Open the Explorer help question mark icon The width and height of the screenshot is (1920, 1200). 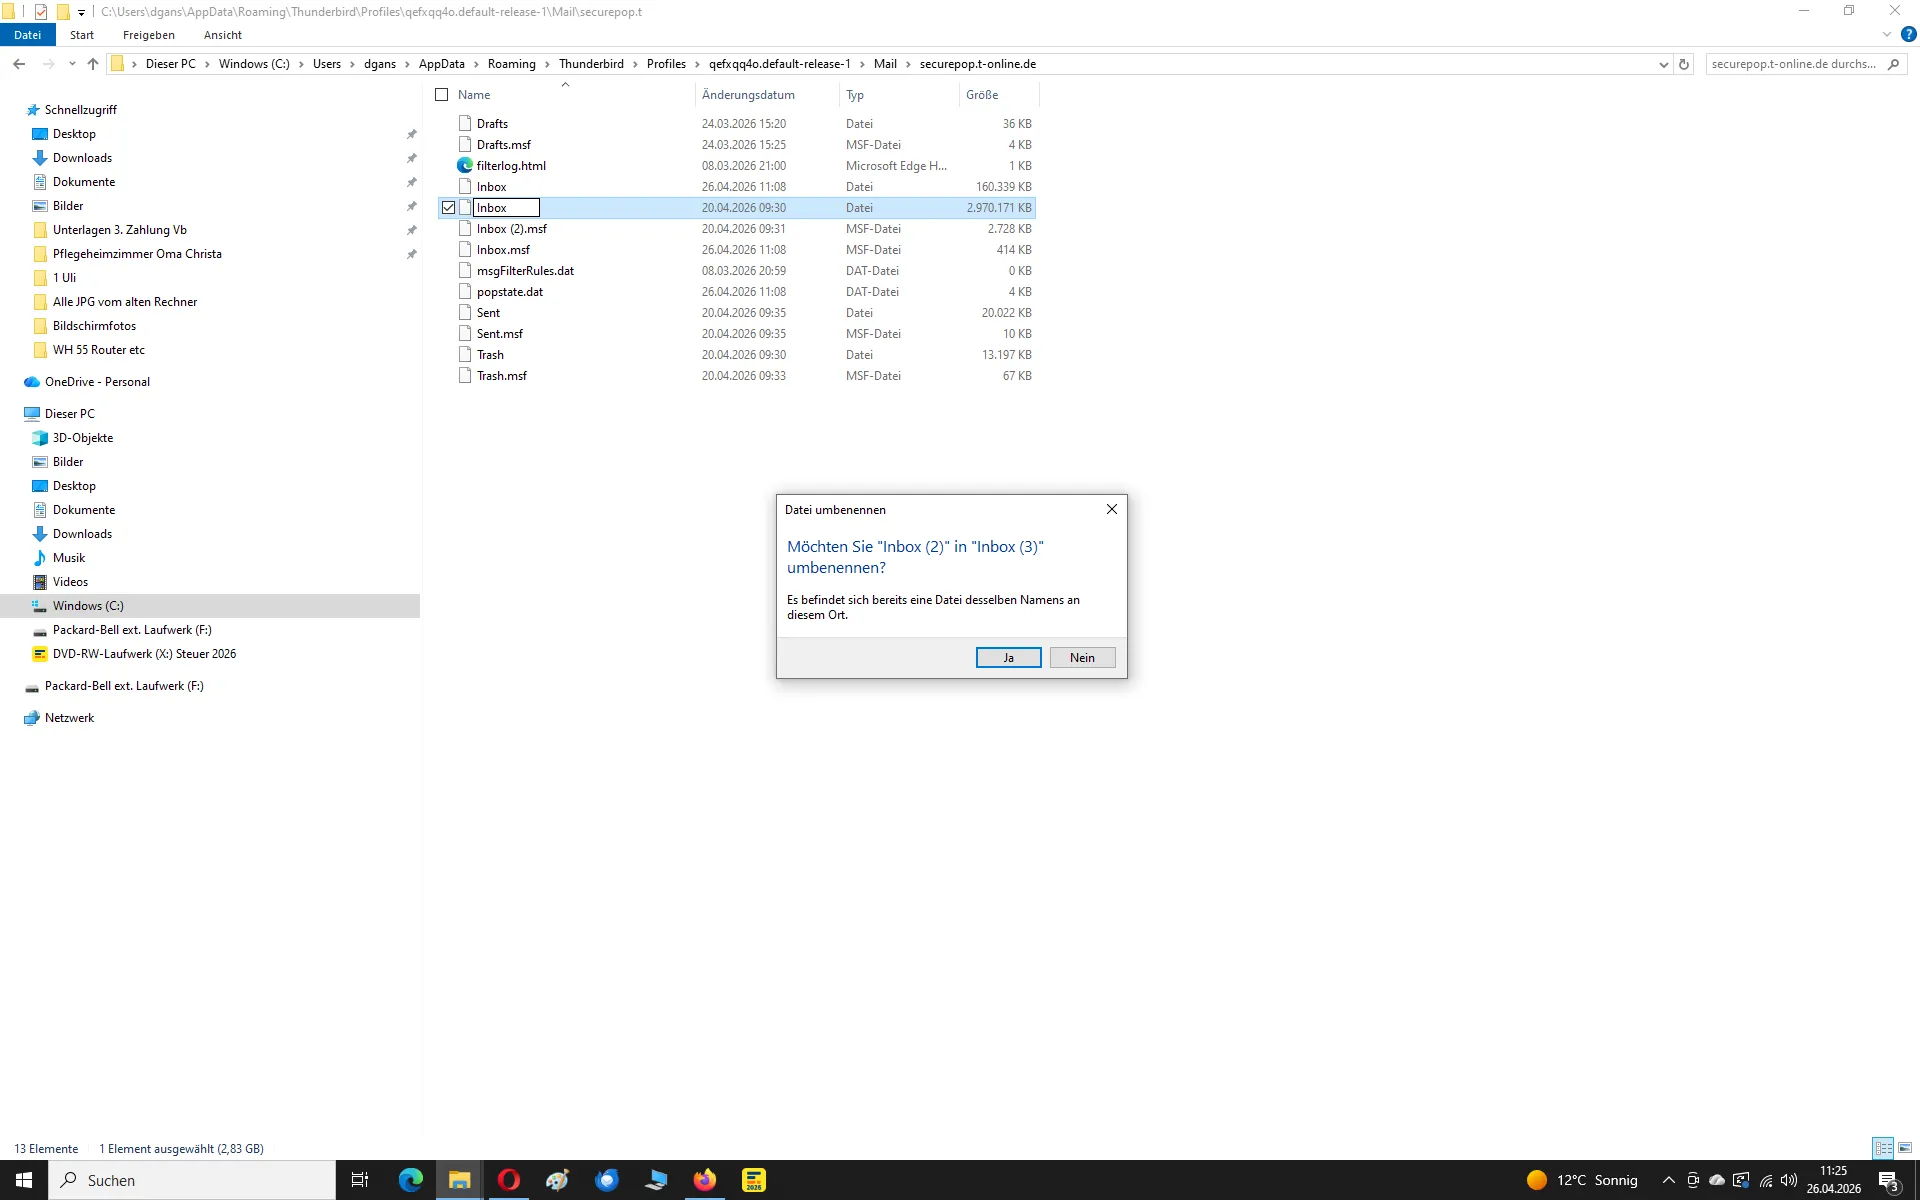[1908, 34]
